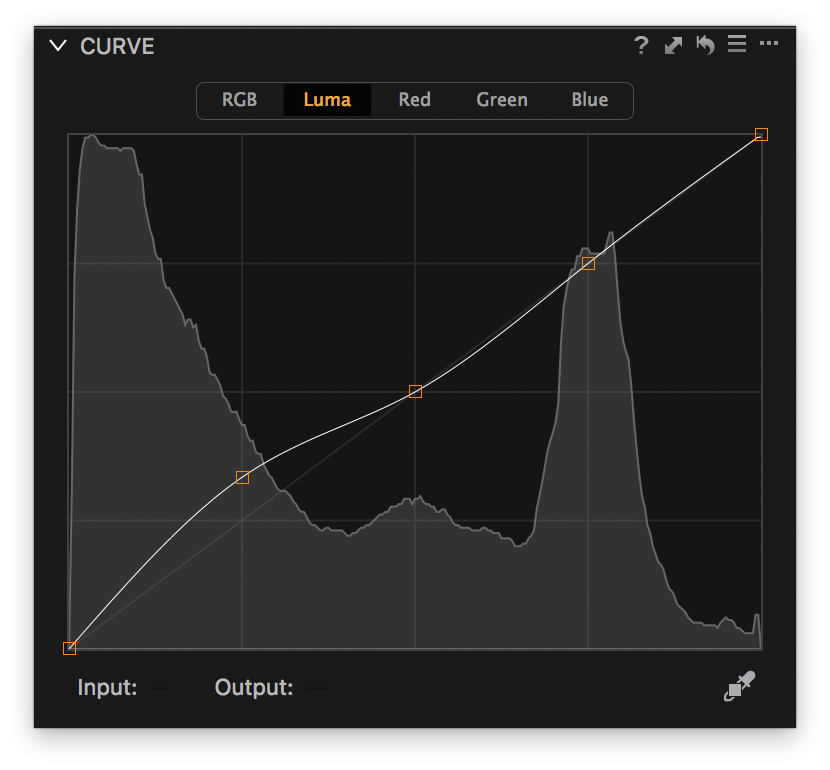Click the diagonal double-arrow icon in header
This screenshot has width=830, height=770.
click(673, 46)
